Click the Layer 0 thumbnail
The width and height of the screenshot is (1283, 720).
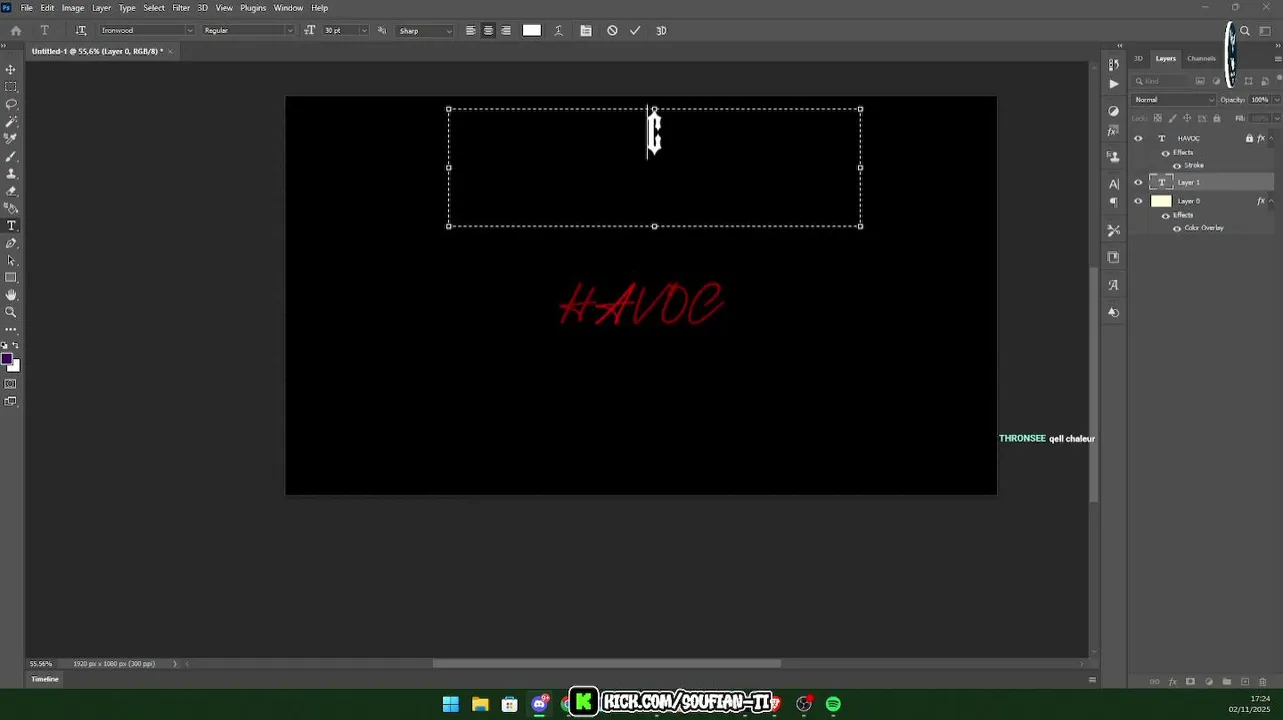(x=1161, y=201)
